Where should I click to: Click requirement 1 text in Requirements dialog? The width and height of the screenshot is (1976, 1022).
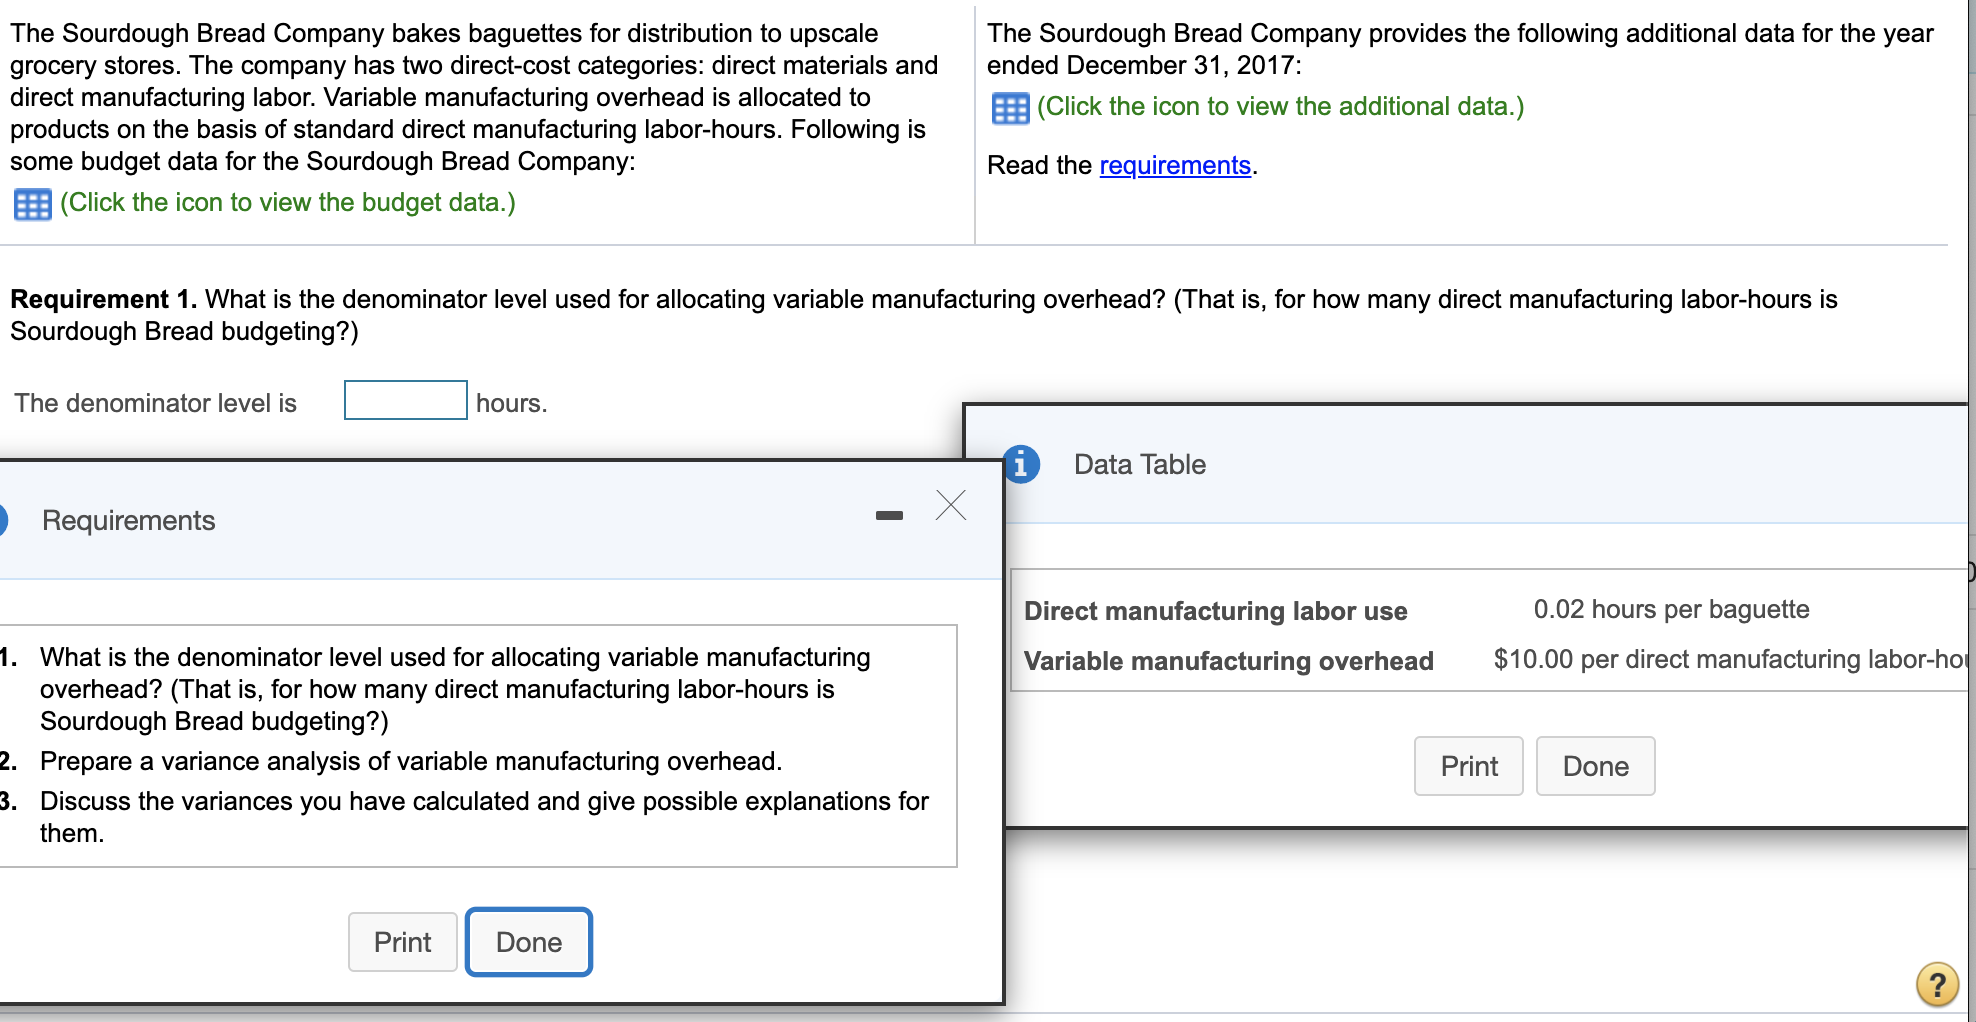[x=455, y=689]
